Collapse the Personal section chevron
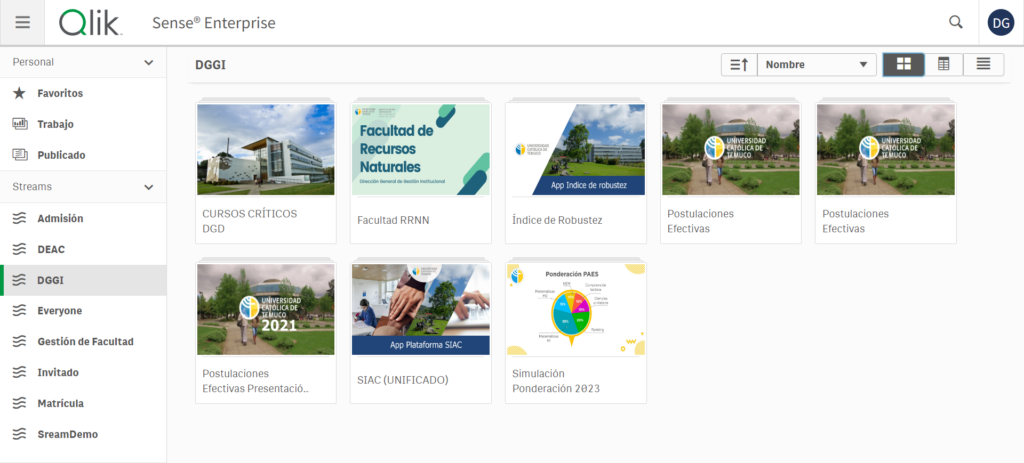The height and width of the screenshot is (463, 1024). 149,63
